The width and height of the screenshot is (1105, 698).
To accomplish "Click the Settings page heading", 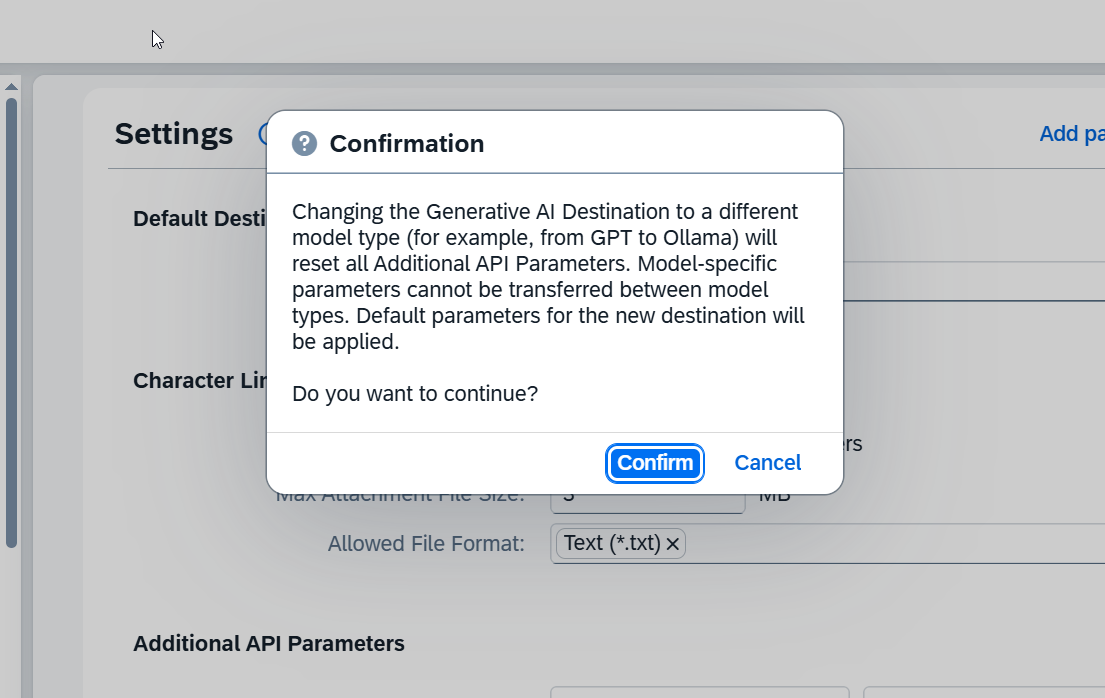I will coord(174,134).
